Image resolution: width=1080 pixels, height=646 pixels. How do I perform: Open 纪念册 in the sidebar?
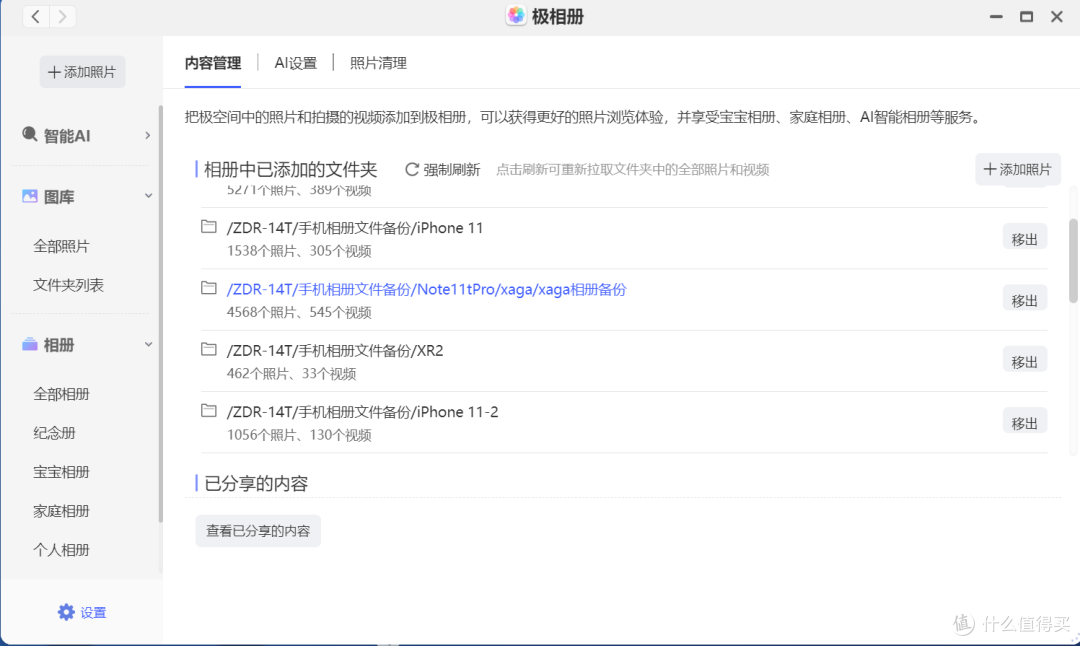pyautogui.click(x=54, y=433)
